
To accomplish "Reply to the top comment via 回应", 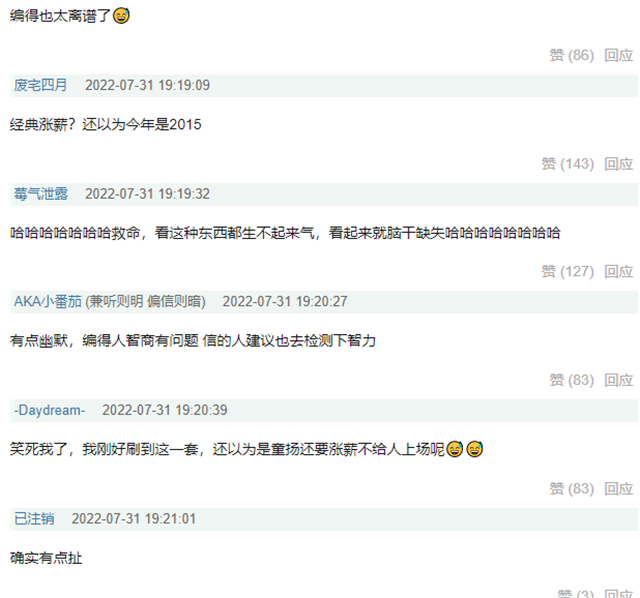I will coord(618,55).
